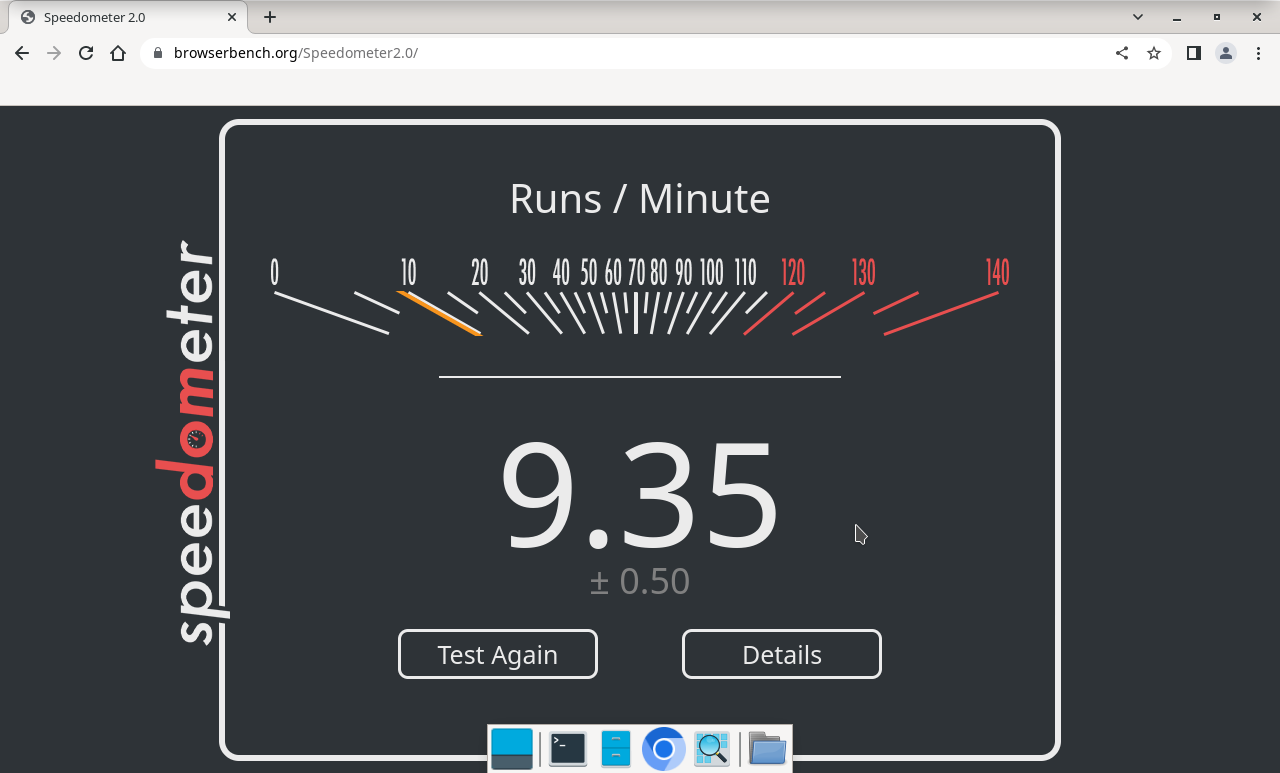Open the user profile avatar menu
The height and width of the screenshot is (773, 1280).
click(x=1226, y=53)
